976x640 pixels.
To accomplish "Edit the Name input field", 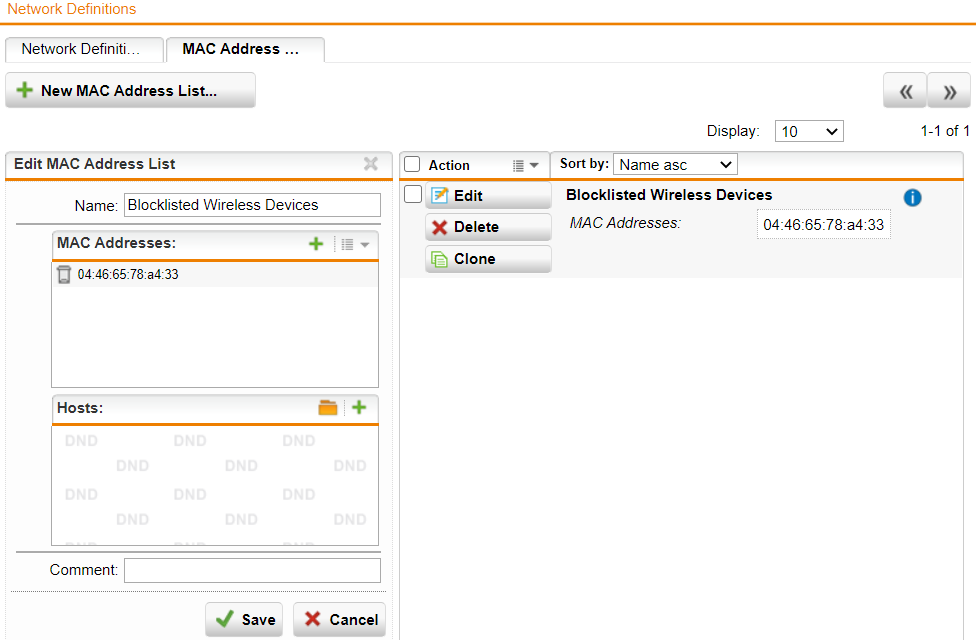I will [252, 205].
